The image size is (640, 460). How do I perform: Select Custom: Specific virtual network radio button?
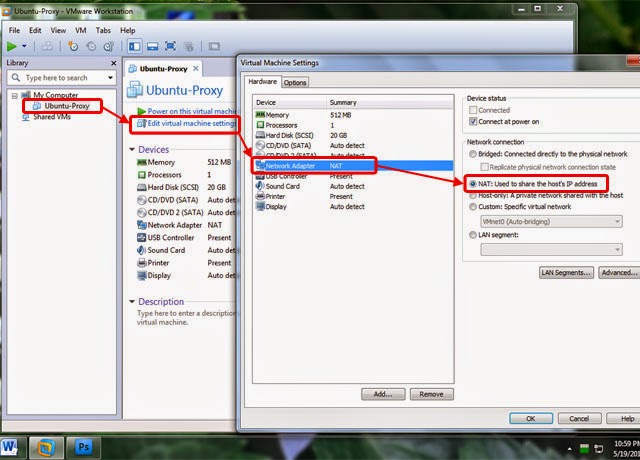pyautogui.click(x=473, y=207)
